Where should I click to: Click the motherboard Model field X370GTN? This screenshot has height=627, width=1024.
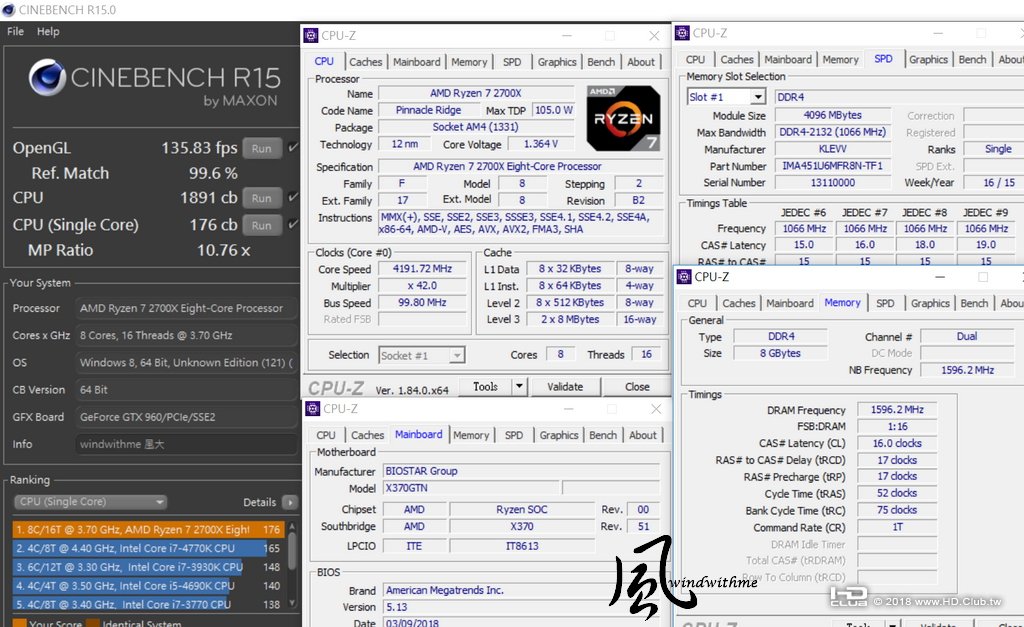pyautogui.click(x=472, y=488)
